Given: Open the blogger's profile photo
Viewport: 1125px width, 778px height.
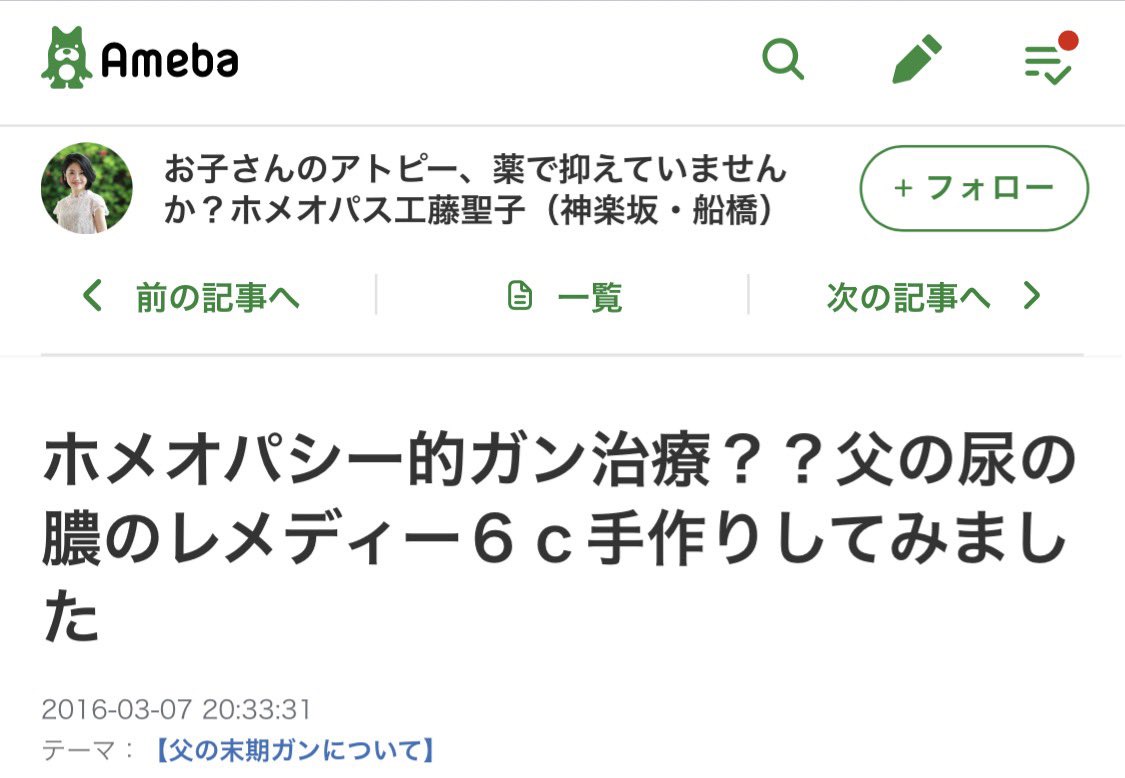Looking at the screenshot, I should point(87,188).
